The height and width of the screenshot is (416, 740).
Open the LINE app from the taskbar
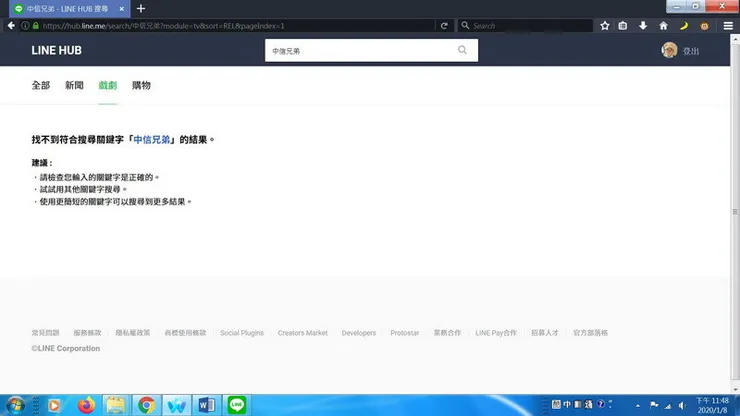click(236, 405)
